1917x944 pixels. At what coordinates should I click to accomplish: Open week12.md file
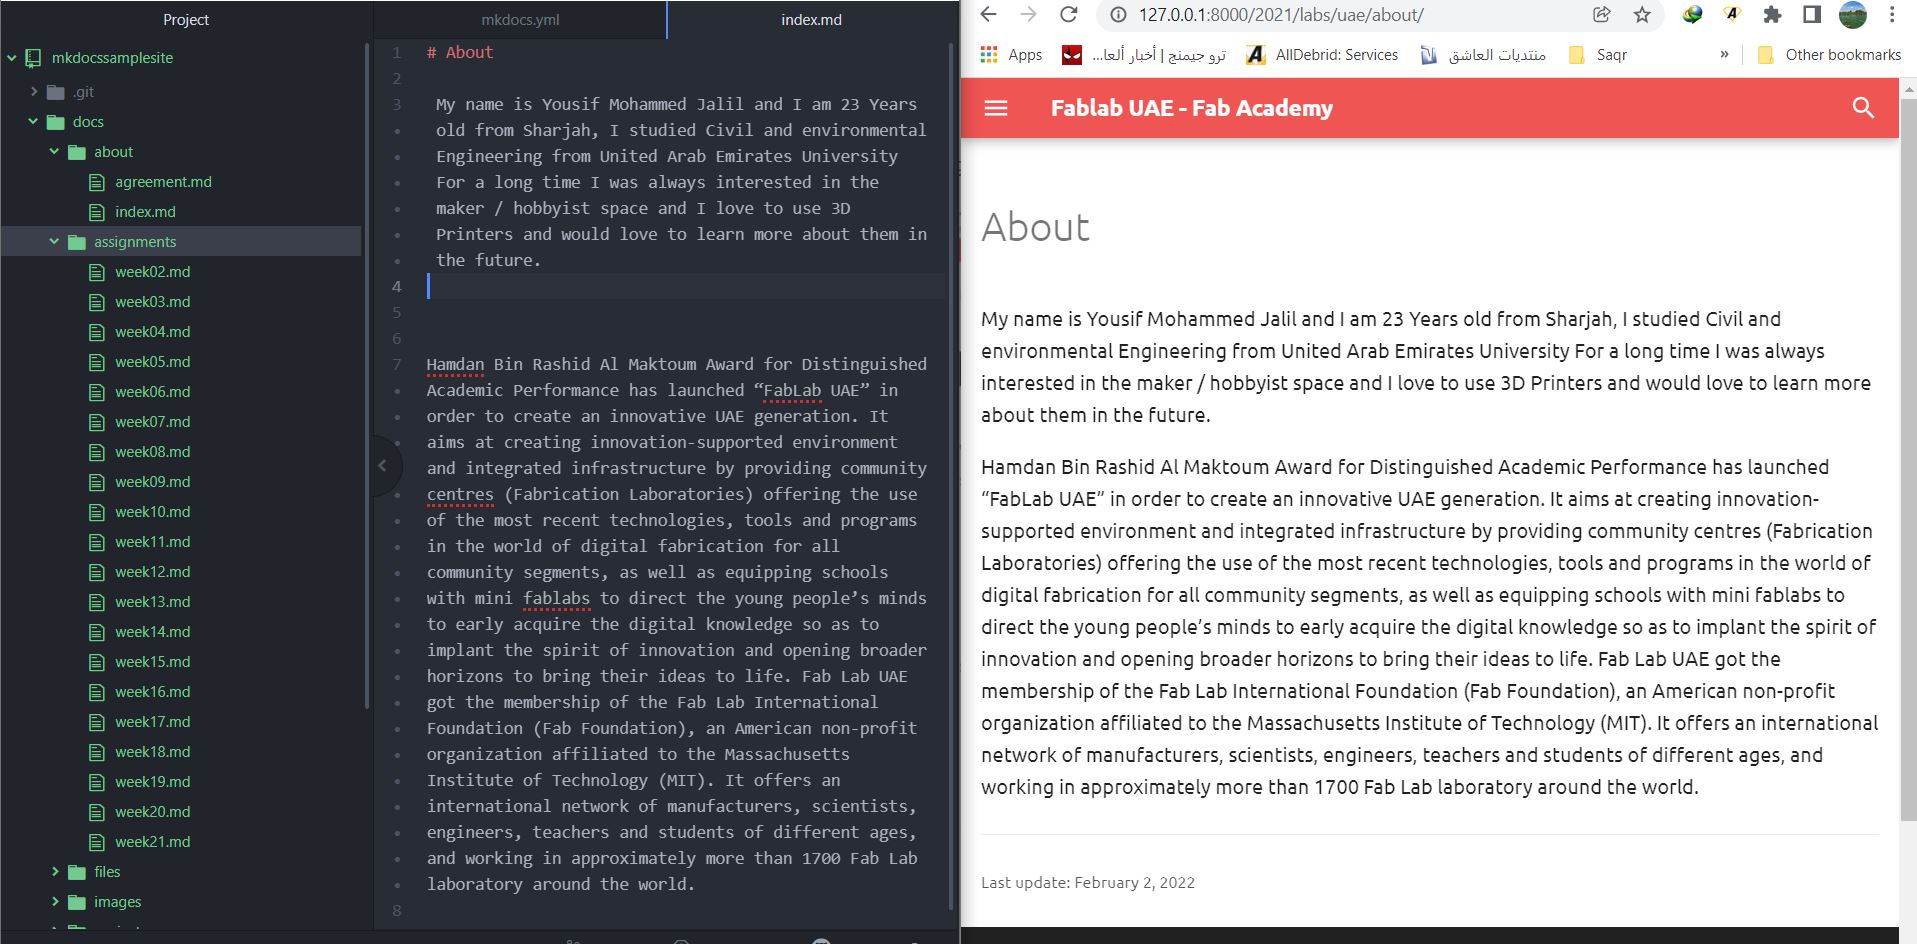click(152, 572)
